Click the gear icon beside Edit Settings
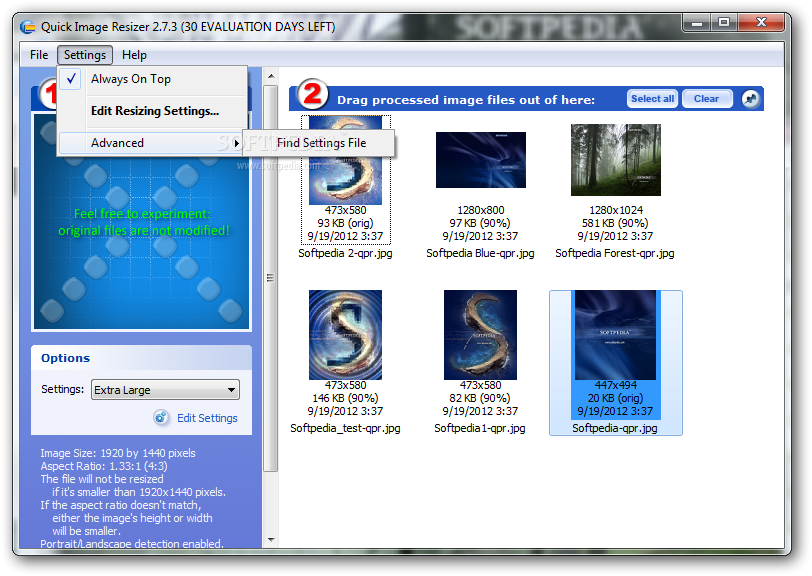Screen dimensions: 812x576 161,417
